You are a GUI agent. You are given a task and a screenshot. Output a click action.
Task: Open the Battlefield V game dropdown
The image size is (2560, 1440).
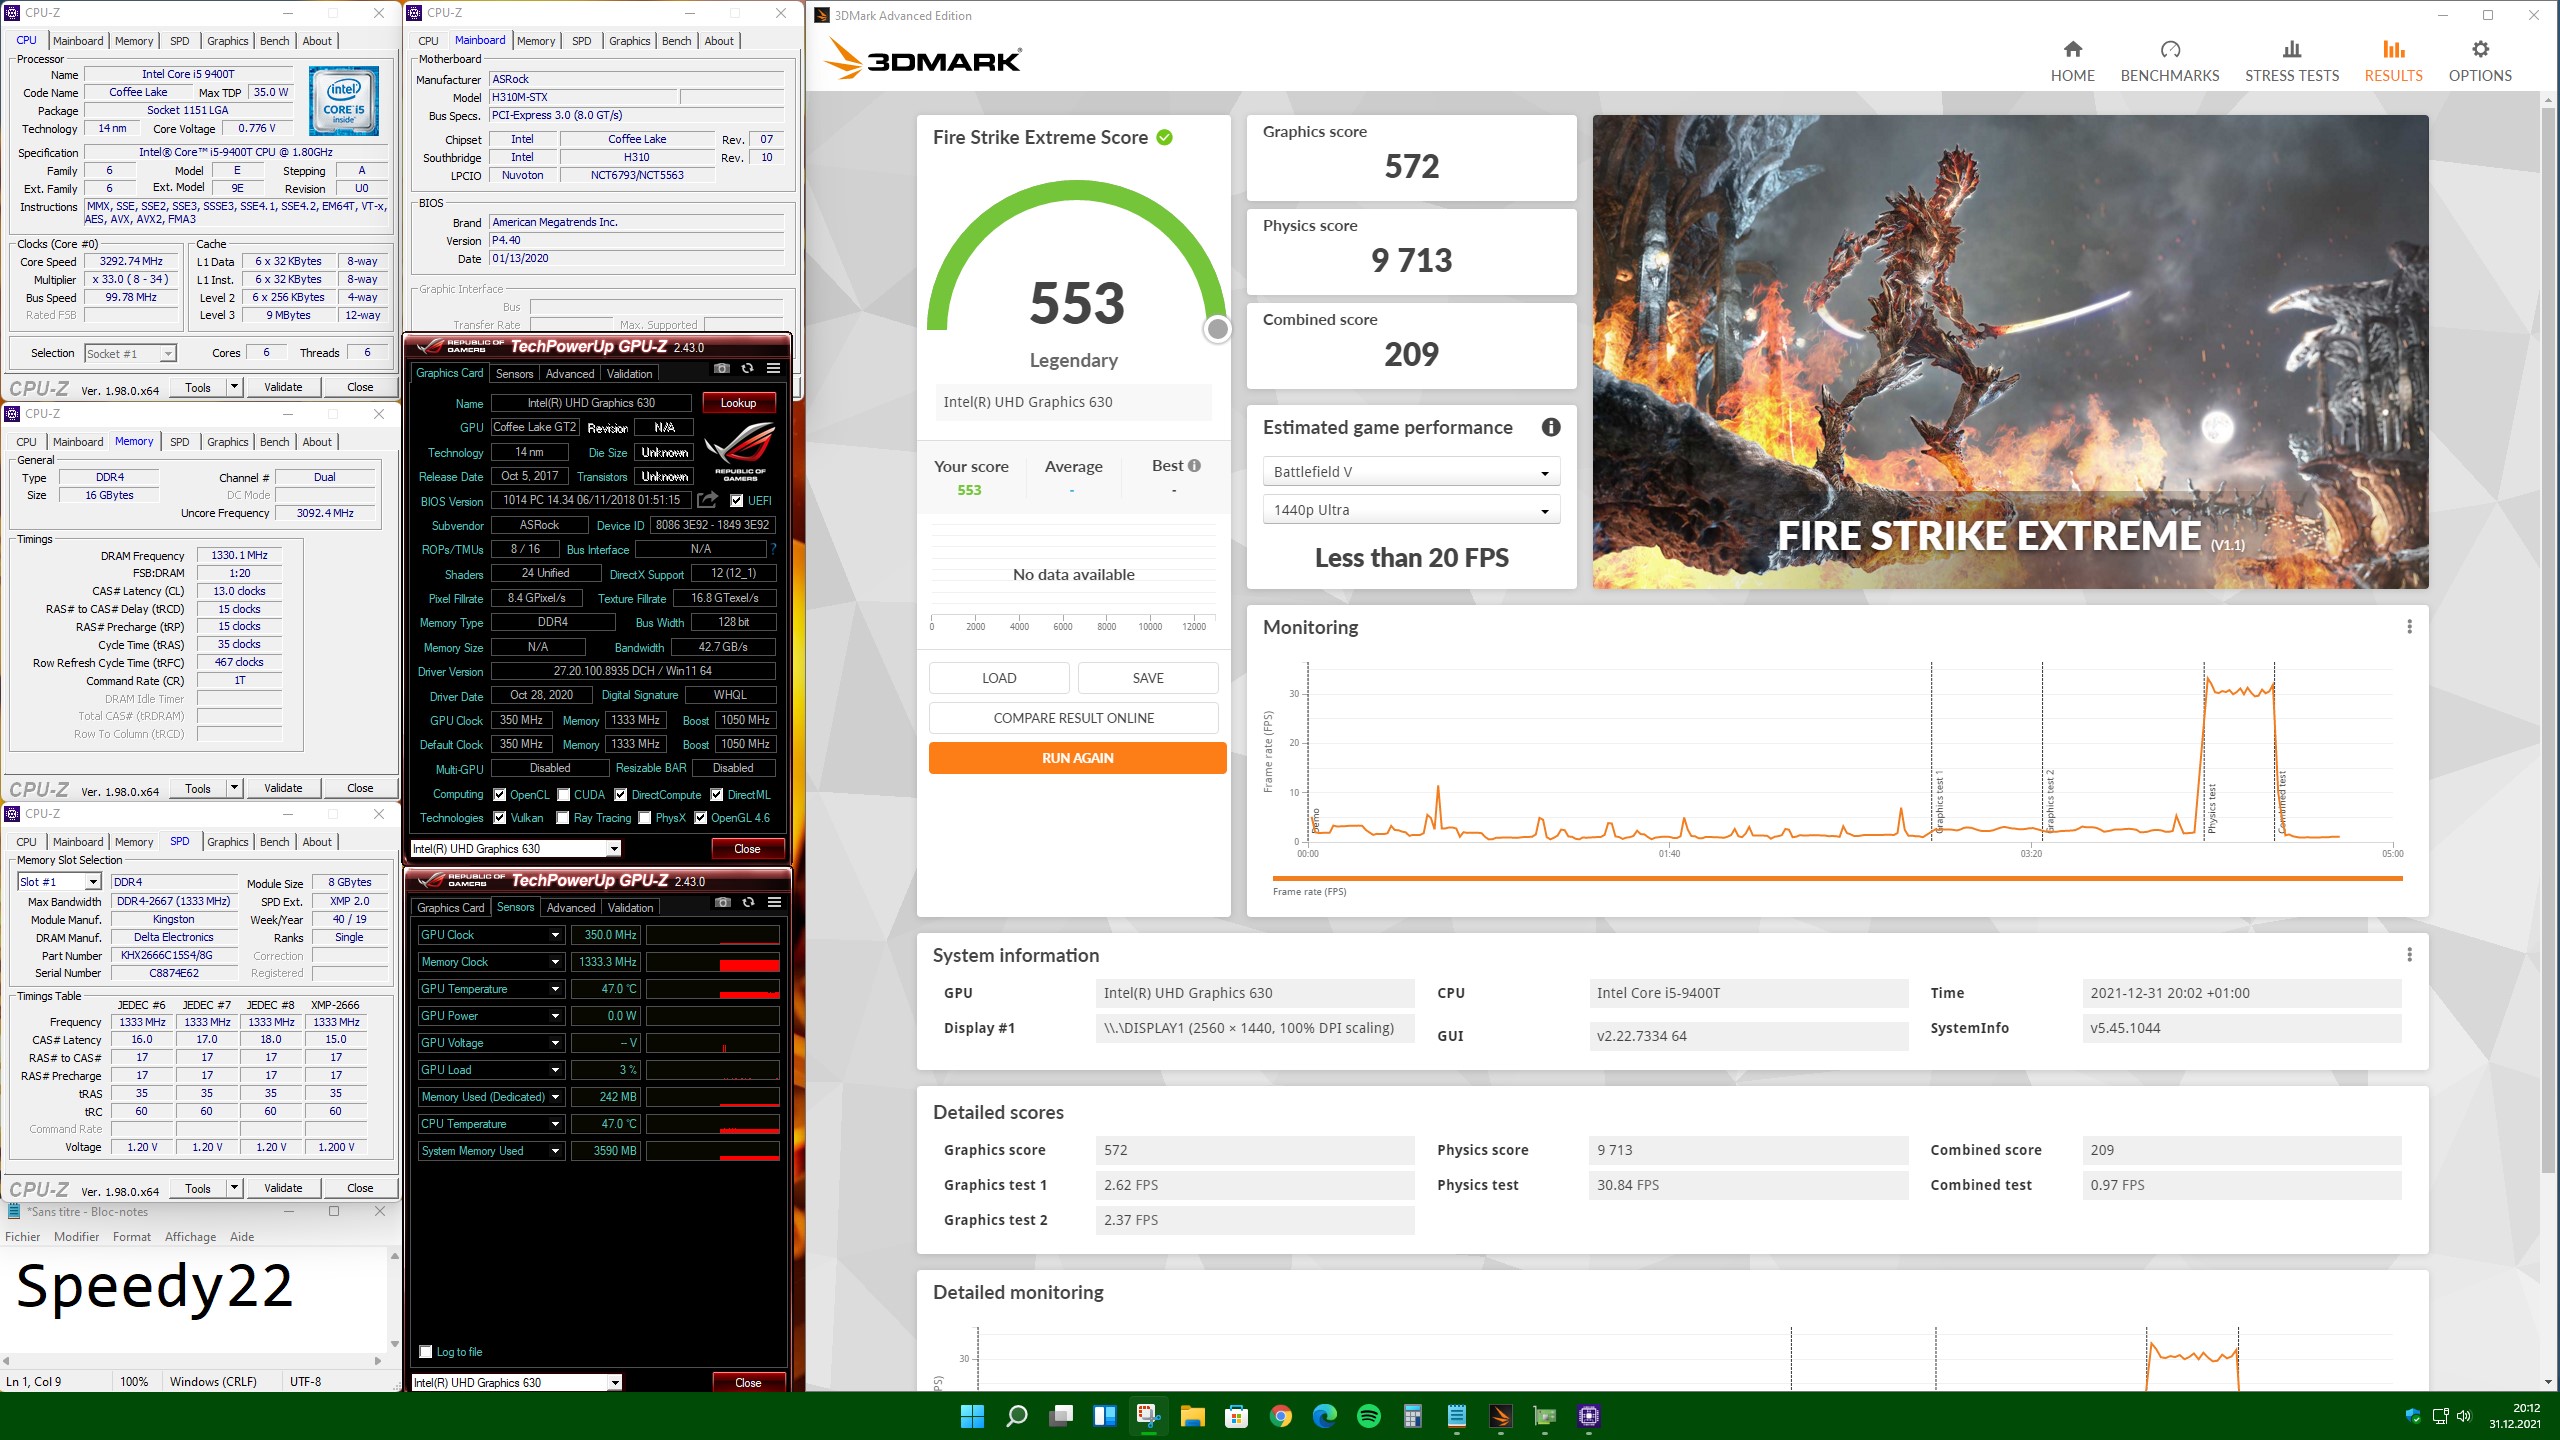(x=1411, y=472)
